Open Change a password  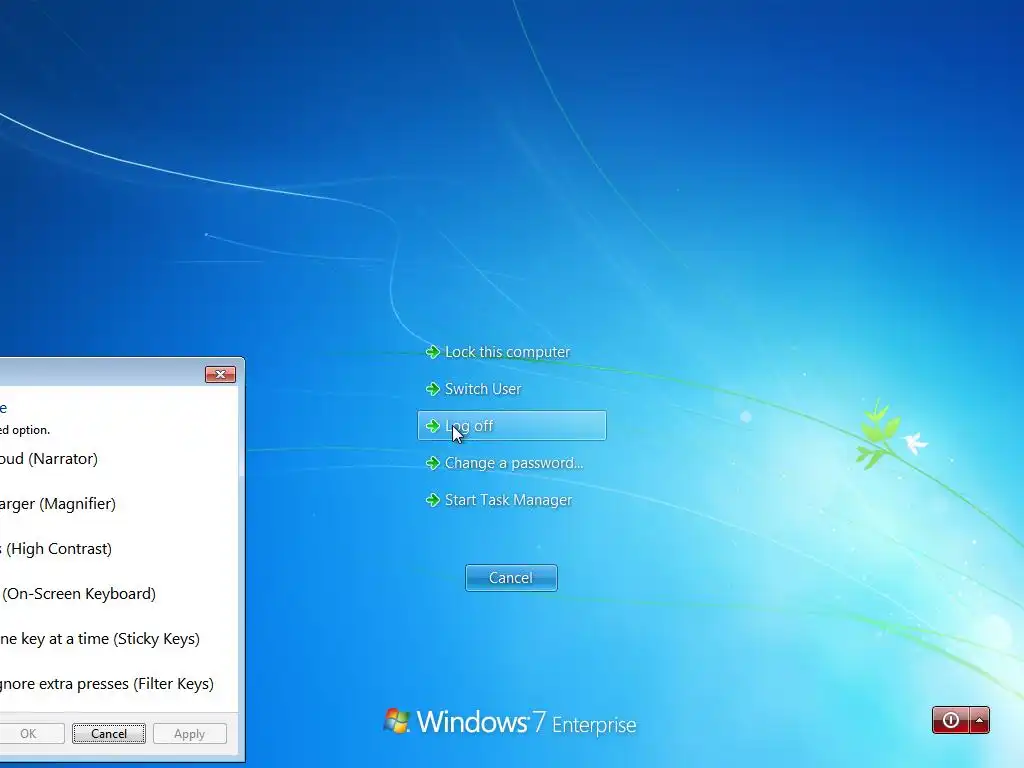[514, 463]
